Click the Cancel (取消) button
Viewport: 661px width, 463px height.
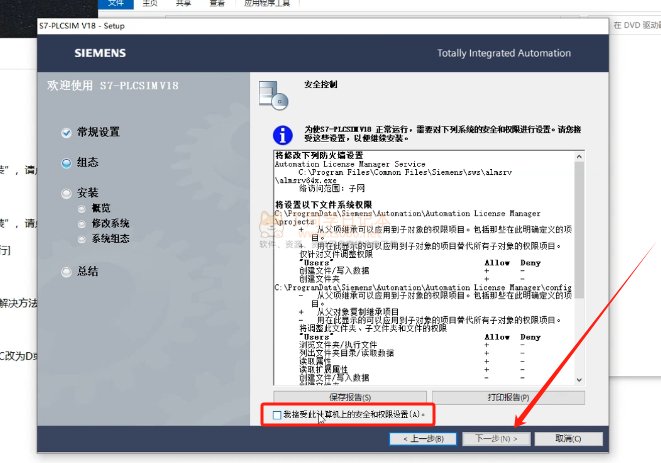click(568, 439)
